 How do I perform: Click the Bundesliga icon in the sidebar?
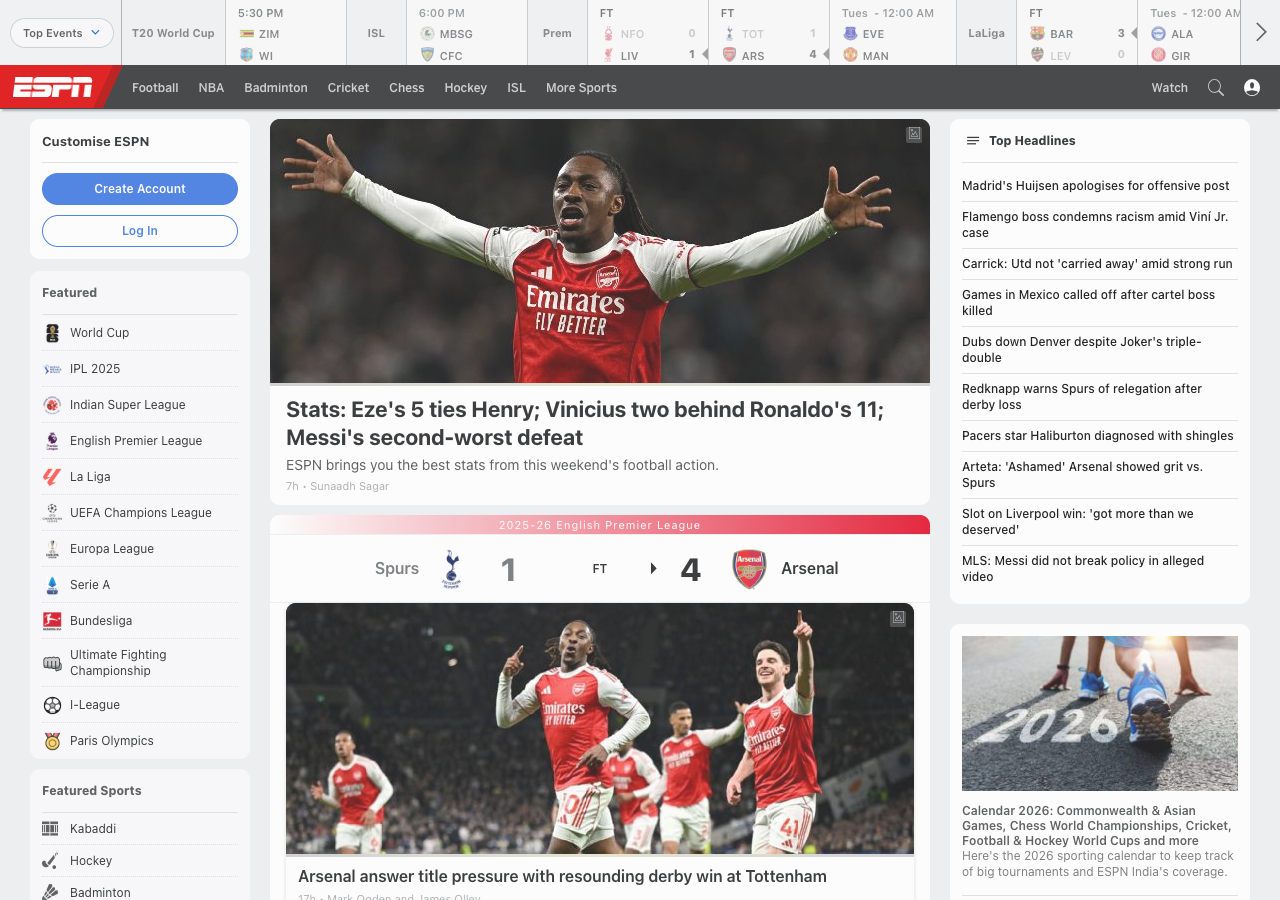tap(52, 621)
